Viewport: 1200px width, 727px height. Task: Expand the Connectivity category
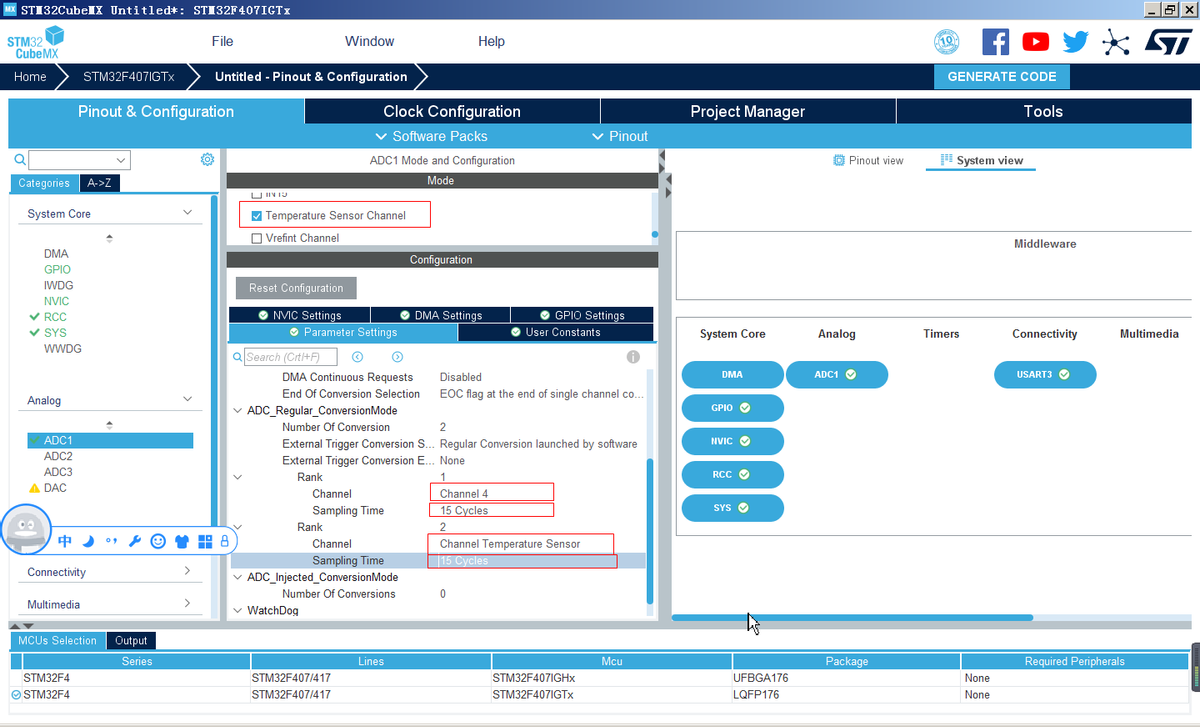coord(187,572)
